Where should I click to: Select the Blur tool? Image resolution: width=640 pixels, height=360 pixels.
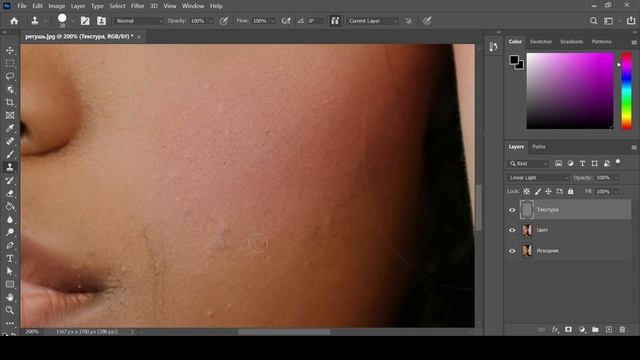click(10, 220)
